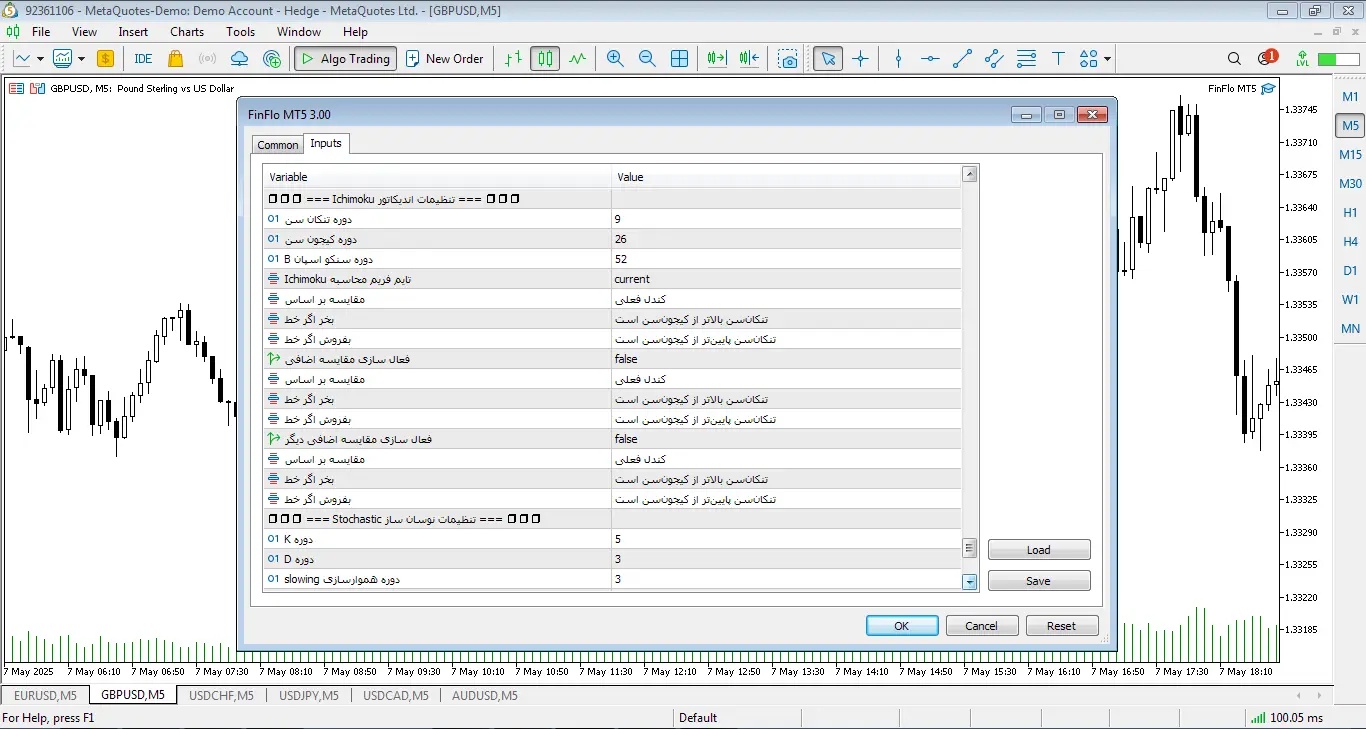Click the Reset button
Viewport: 1366px width, 729px height.
click(x=1062, y=626)
